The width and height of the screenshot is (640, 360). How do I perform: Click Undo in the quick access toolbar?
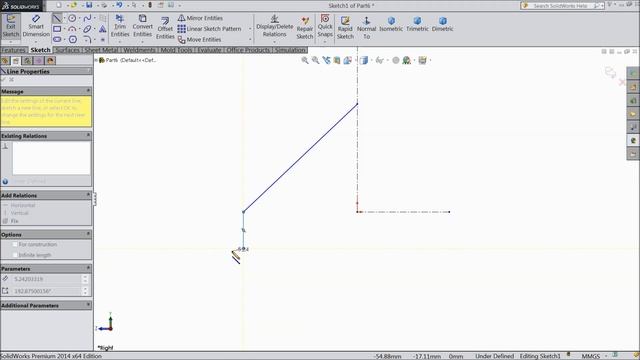click(x=119, y=5)
